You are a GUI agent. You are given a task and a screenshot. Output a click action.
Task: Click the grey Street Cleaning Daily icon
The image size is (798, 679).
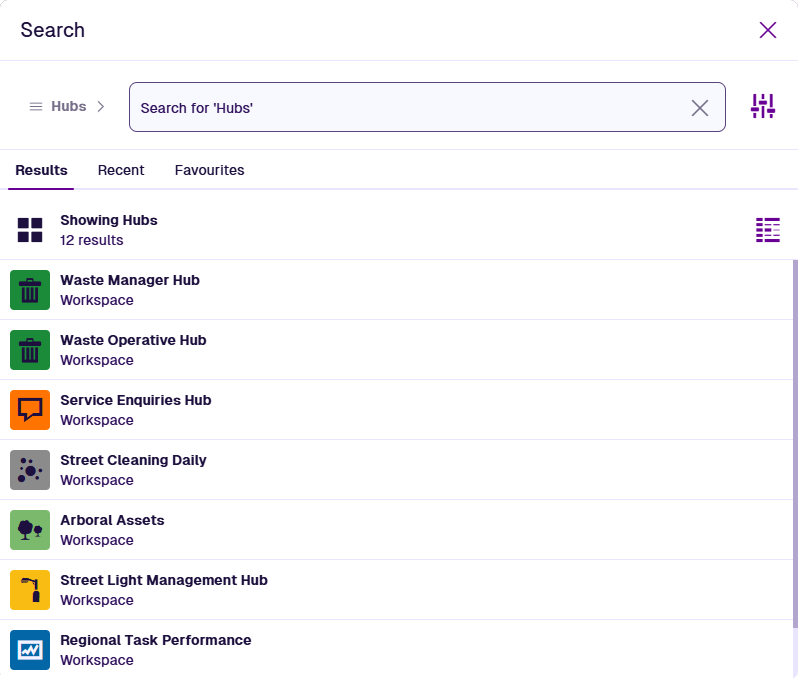pyautogui.click(x=30, y=470)
